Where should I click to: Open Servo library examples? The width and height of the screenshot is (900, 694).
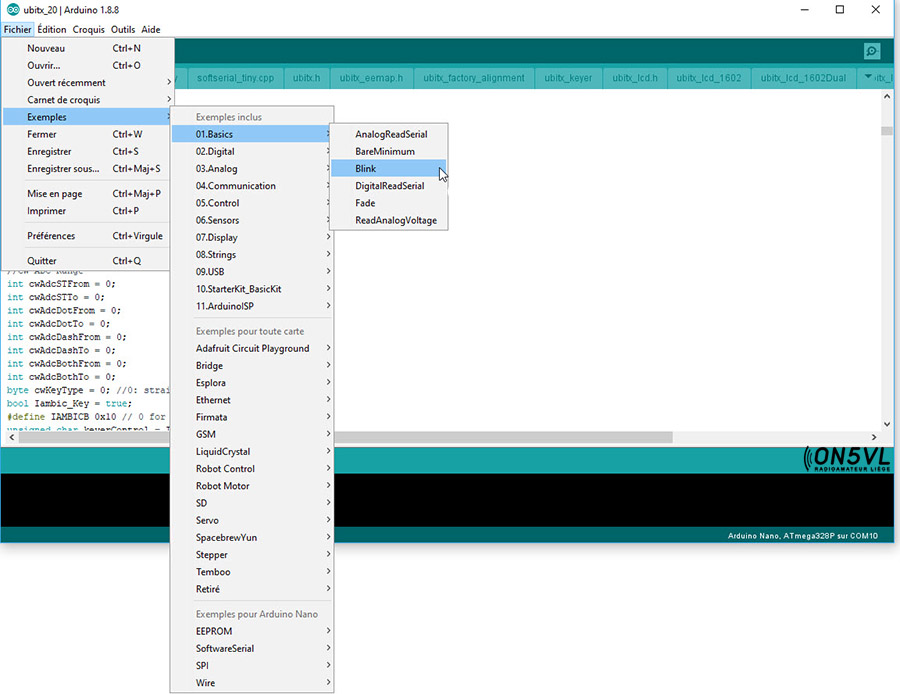click(x=251, y=521)
